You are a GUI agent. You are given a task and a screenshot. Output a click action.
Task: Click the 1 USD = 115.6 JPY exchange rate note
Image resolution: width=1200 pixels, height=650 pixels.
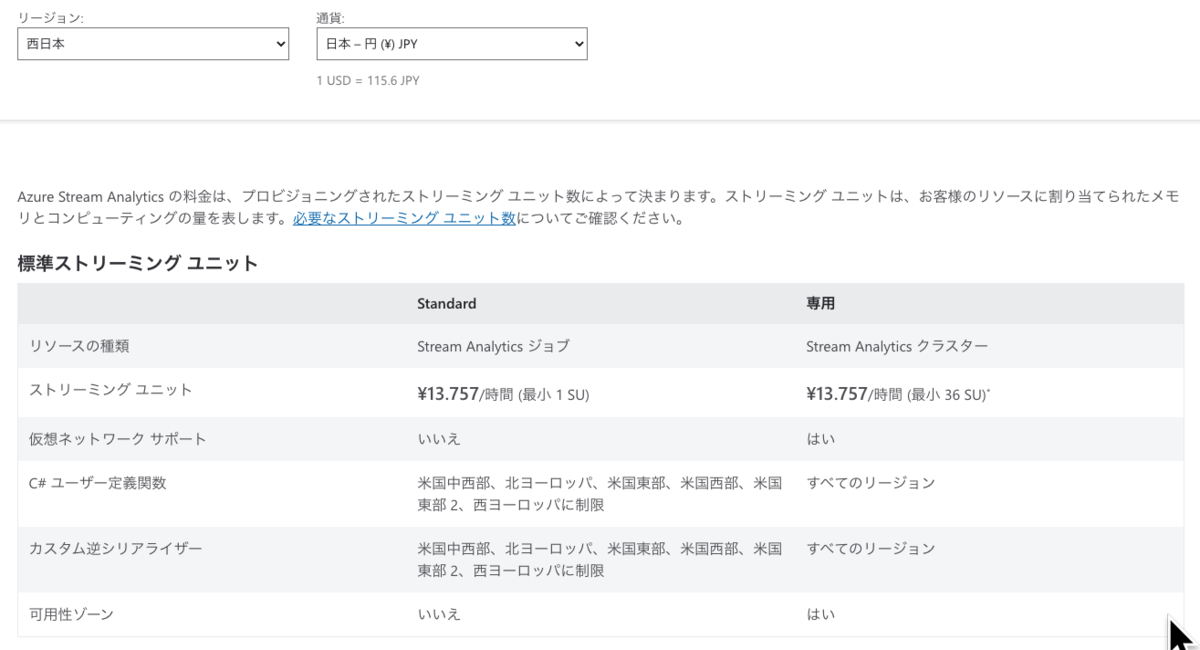click(x=368, y=81)
